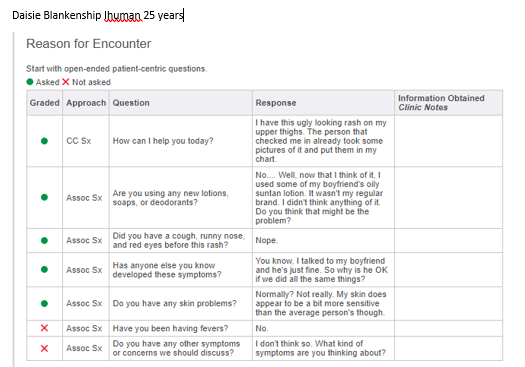Click the misspelled word Ihuman in title
The height and width of the screenshot is (367, 525).
pos(123,15)
